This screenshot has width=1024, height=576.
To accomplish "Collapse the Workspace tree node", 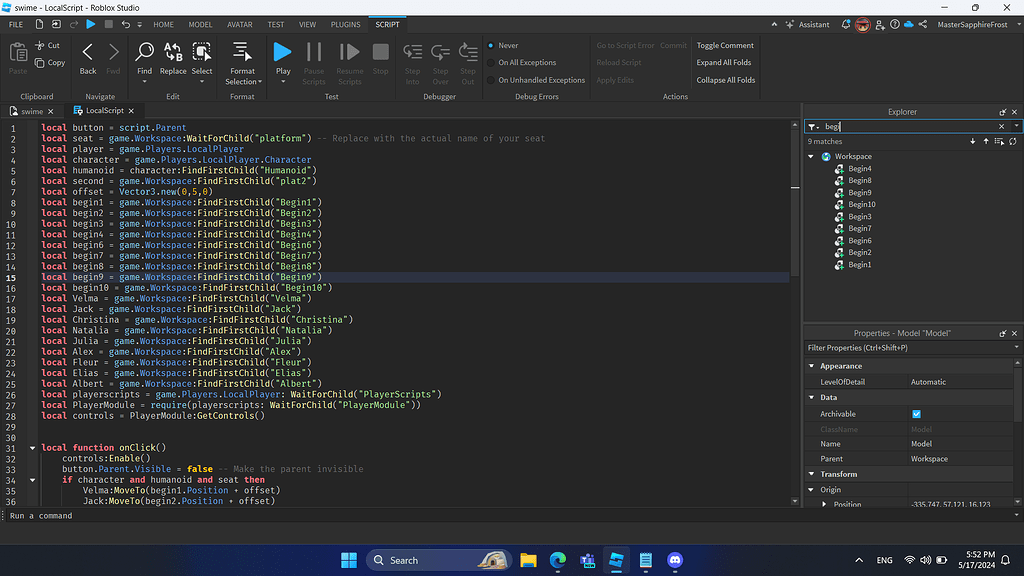I will click(x=811, y=157).
